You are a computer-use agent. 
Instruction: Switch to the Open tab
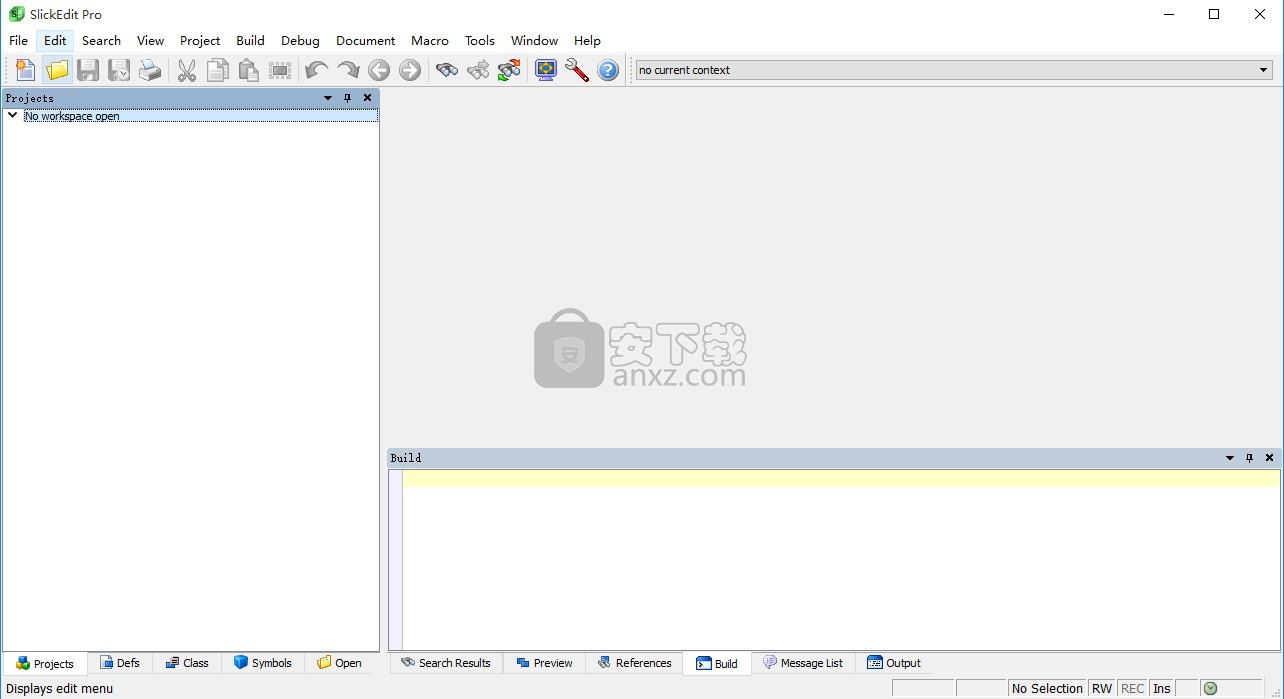click(339, 663)
